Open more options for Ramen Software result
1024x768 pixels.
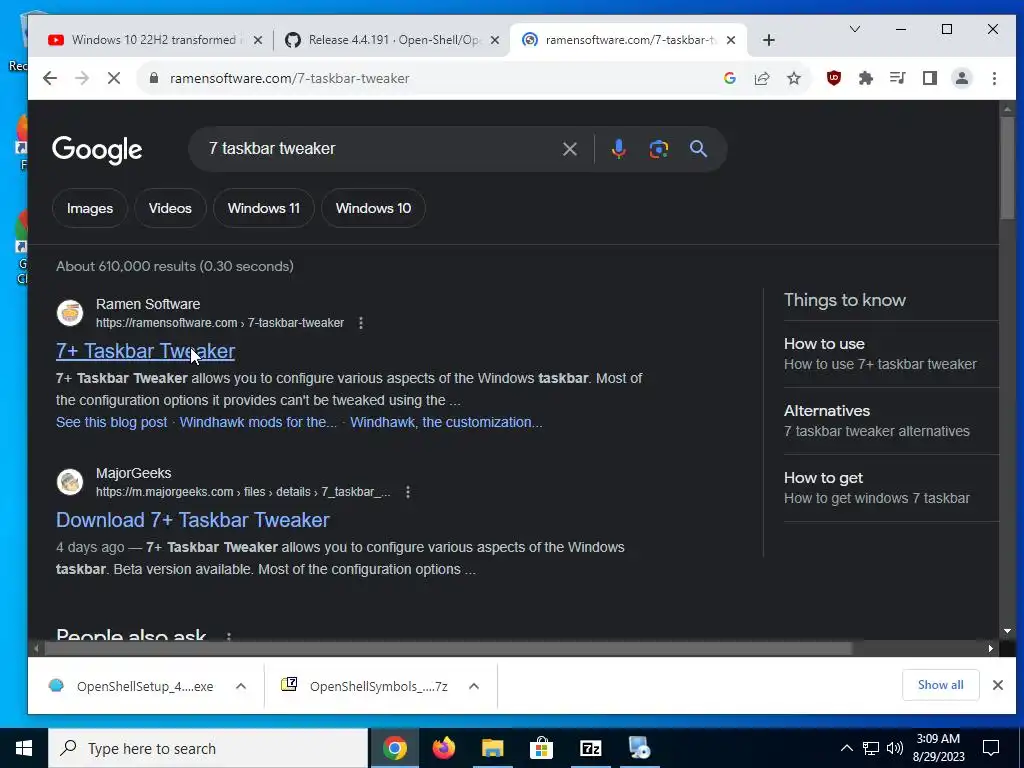pos(360,323)
